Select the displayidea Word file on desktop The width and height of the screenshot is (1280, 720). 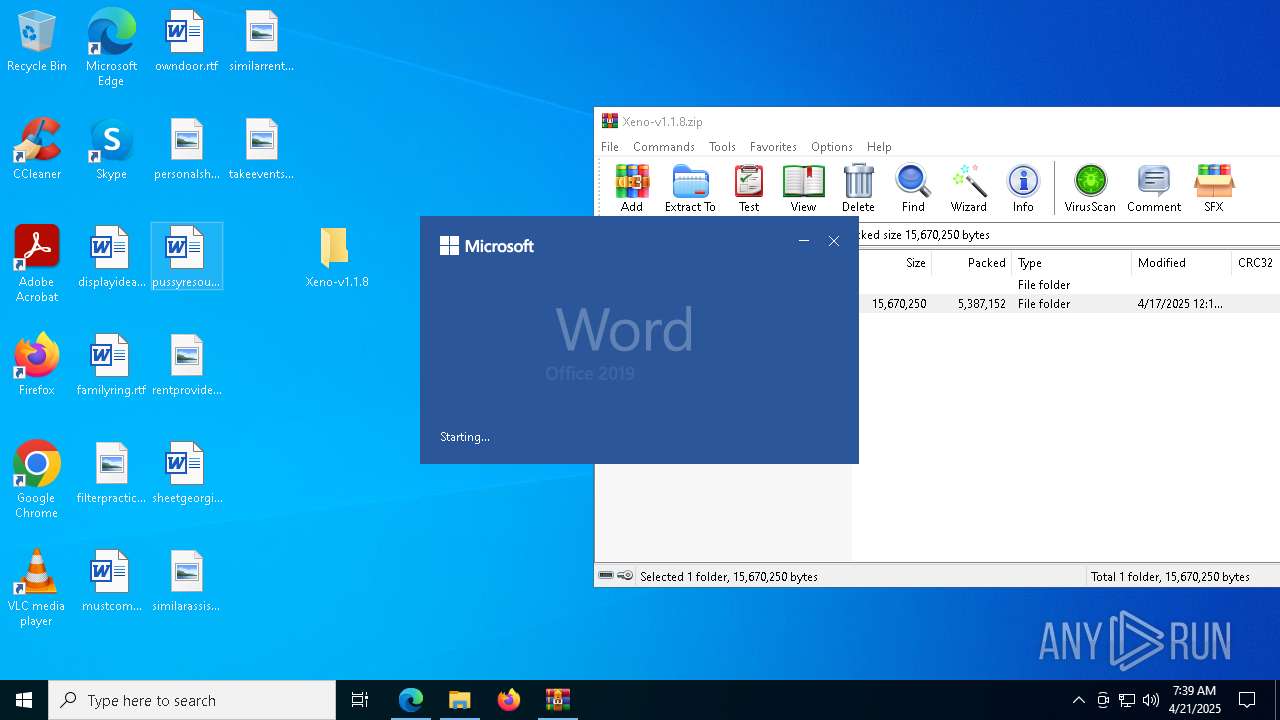tap(111, 258)
